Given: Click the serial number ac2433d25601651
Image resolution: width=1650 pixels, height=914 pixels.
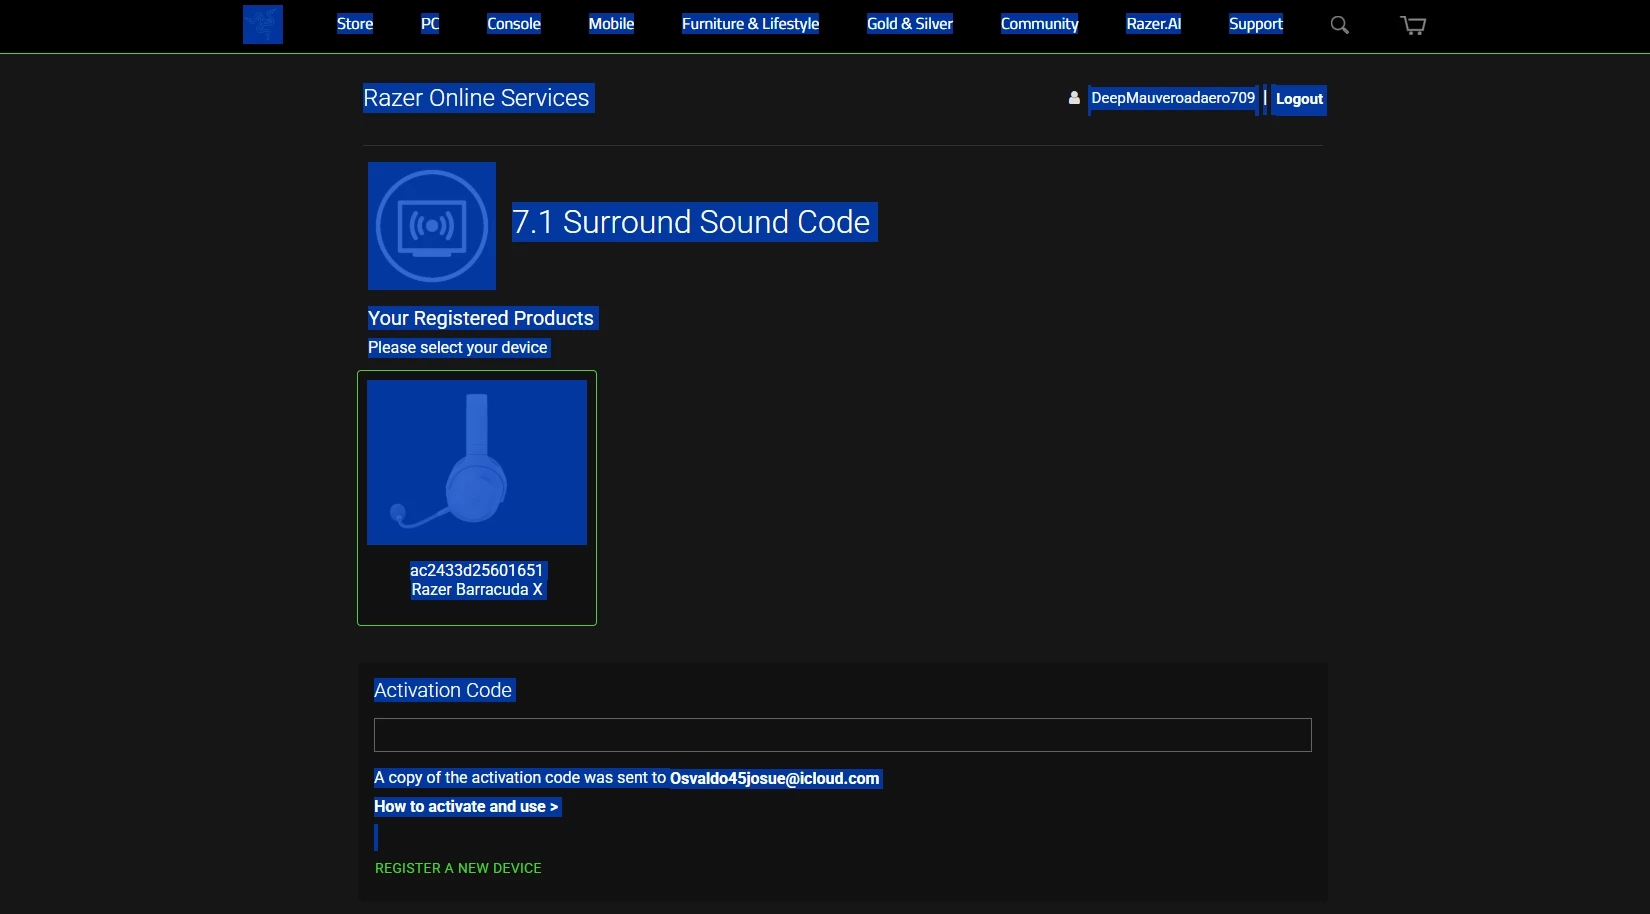Looking at the screenshot, I should (x=477, y=570).
